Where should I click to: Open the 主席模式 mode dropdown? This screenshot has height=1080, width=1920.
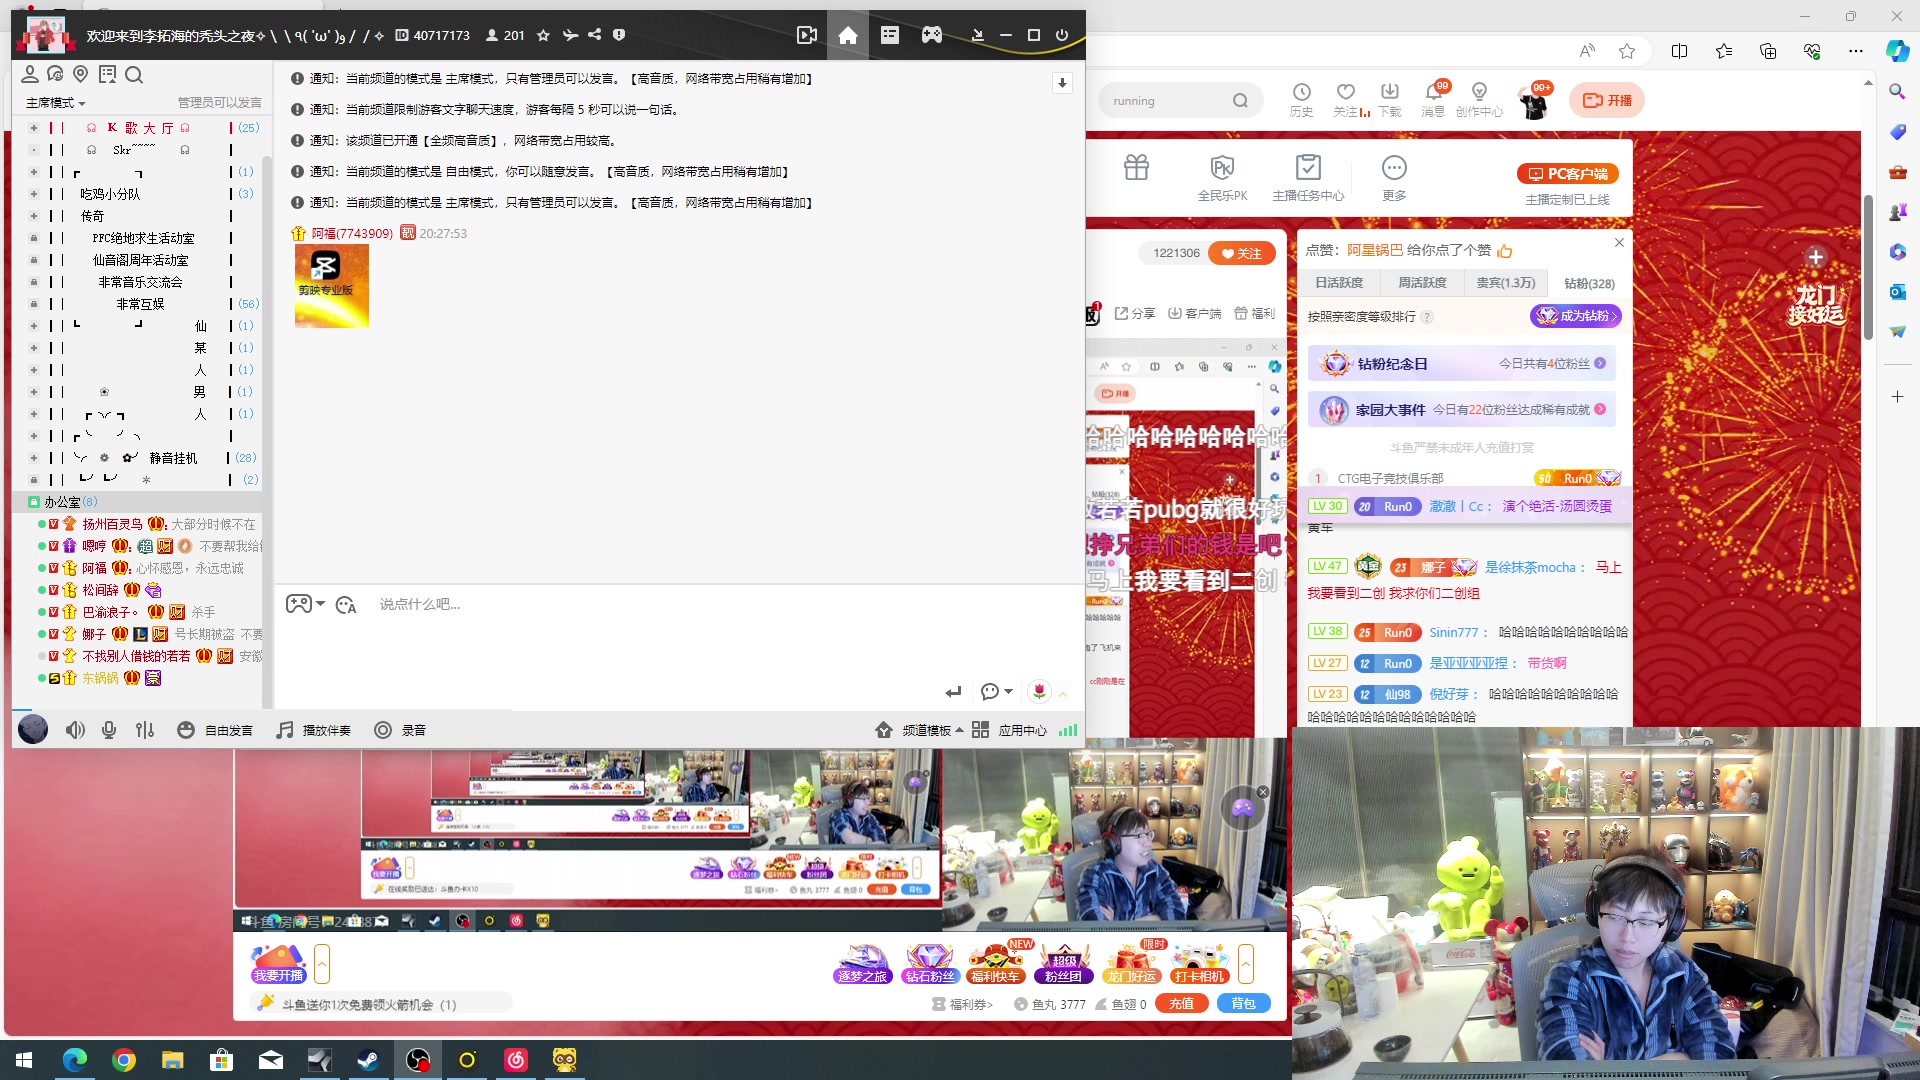(55, 103)
